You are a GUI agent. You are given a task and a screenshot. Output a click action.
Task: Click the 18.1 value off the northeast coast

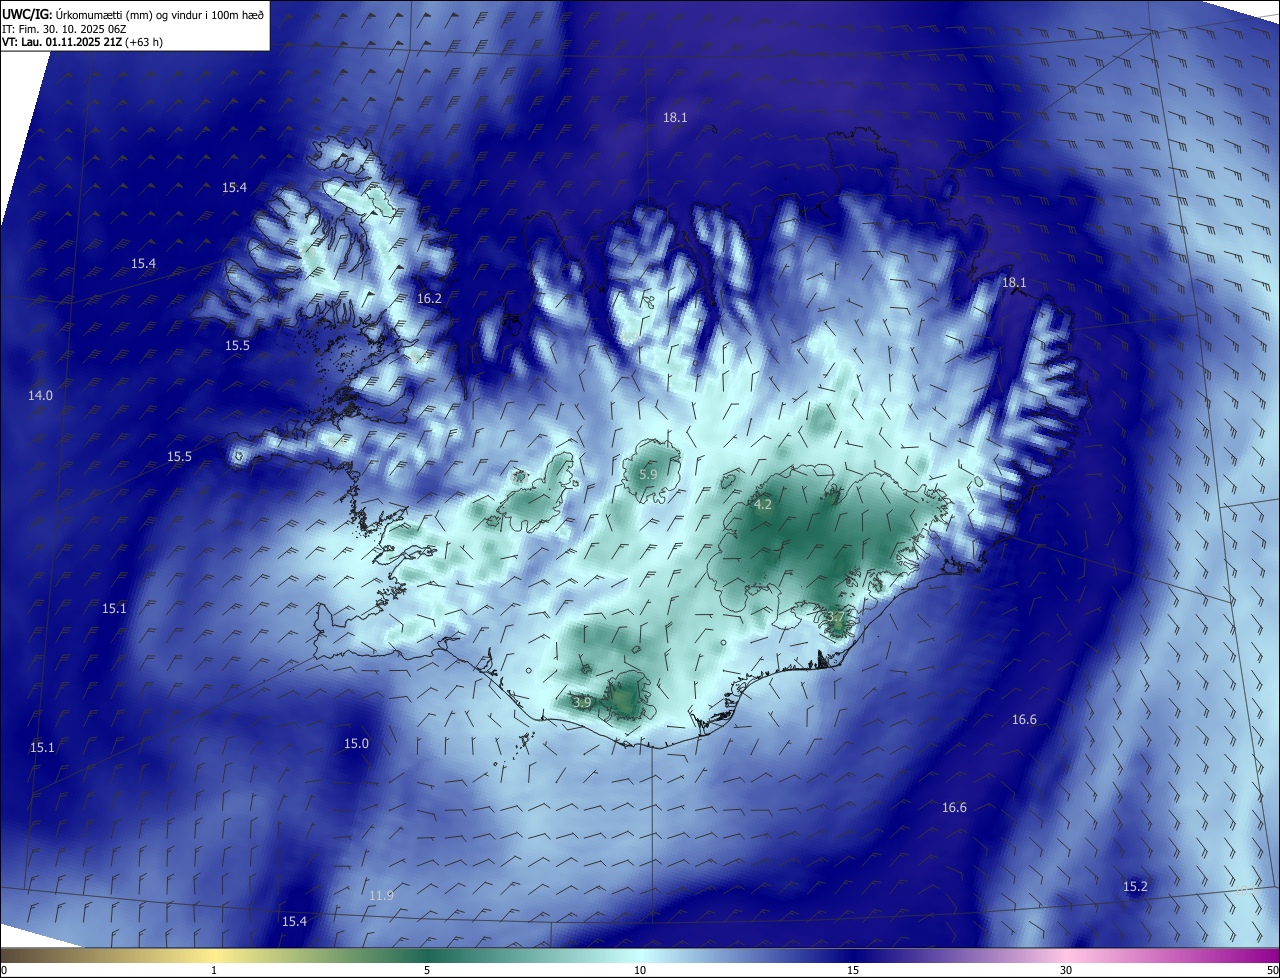click(1014, 283)
